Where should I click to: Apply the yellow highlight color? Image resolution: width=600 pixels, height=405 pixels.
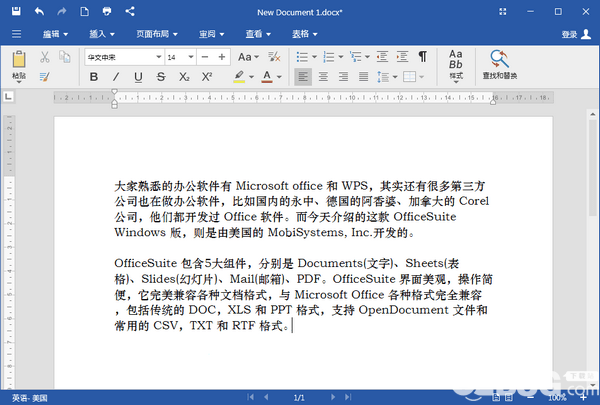(239, 77)
